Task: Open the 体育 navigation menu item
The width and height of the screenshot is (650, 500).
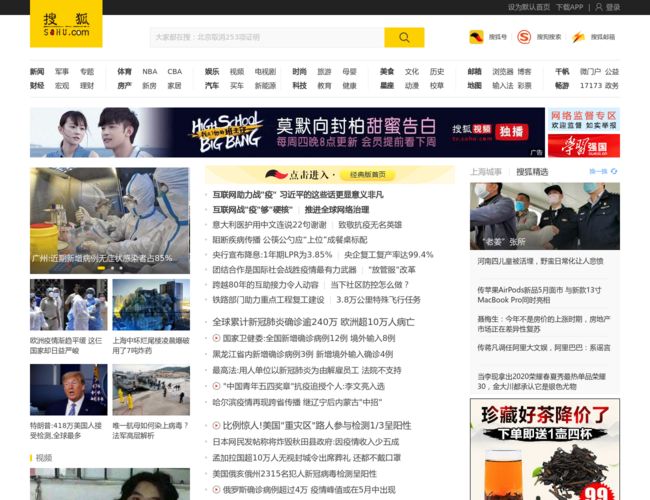Action: [x=124, y=72]
